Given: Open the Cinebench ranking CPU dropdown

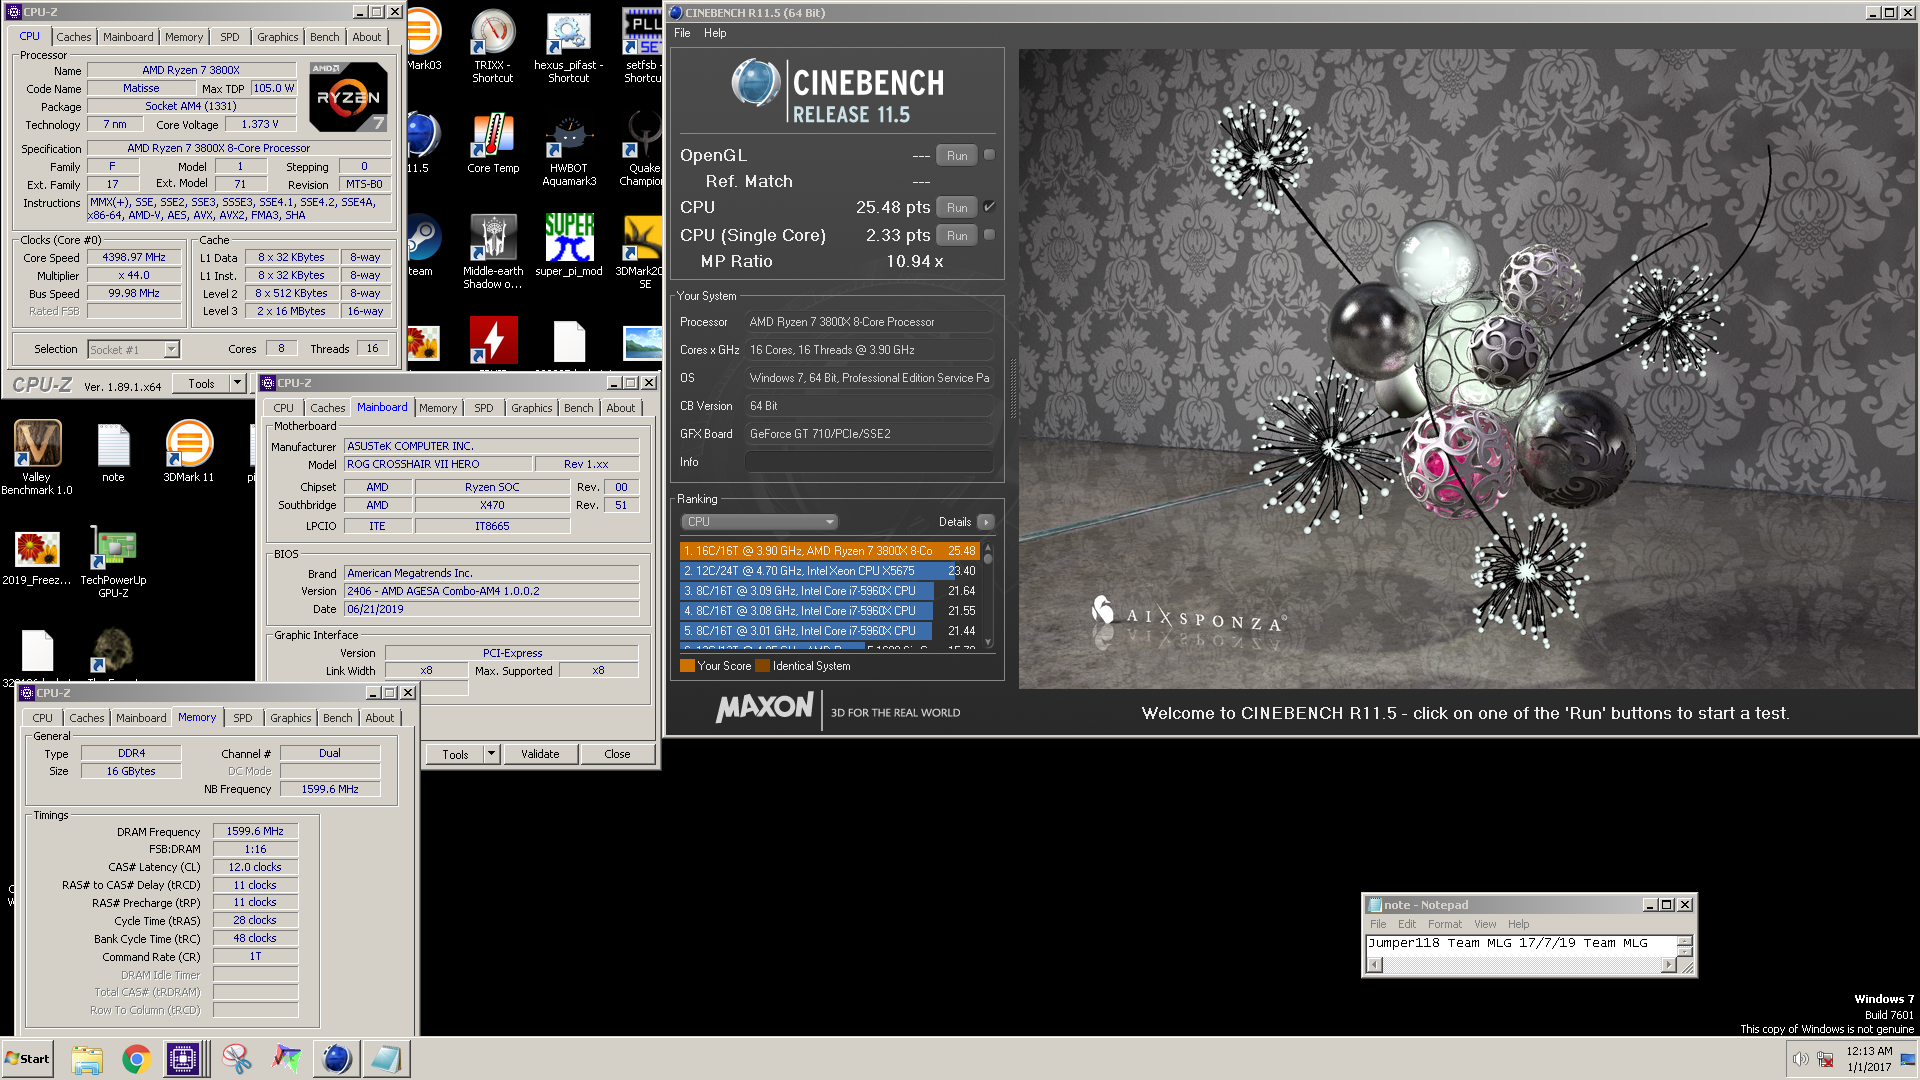Looking at the screenshot, I should [759, 522].
